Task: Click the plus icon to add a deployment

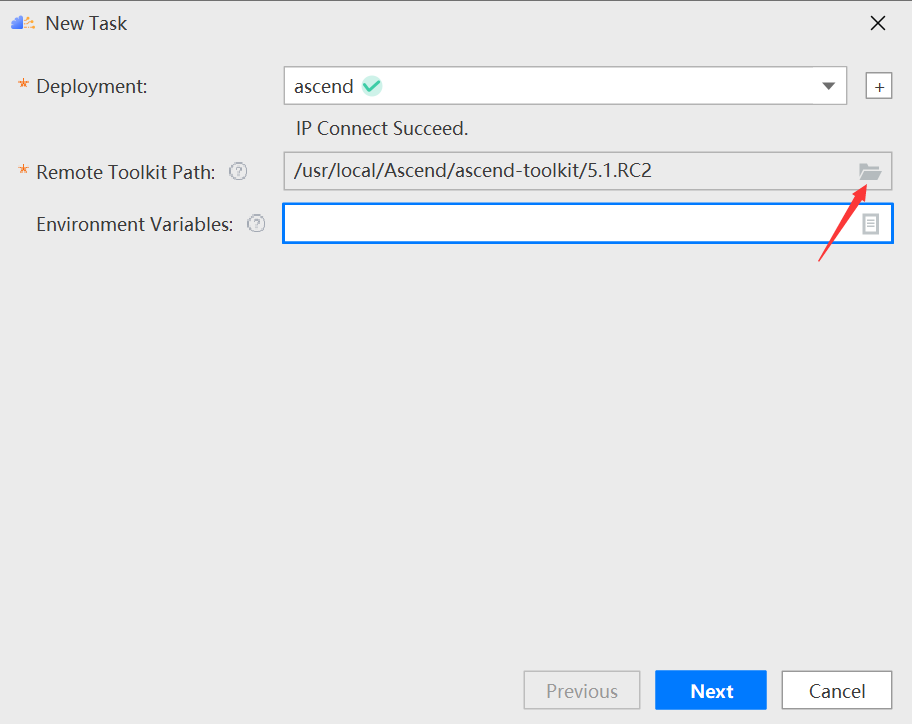Action: (x=879, y=87)
